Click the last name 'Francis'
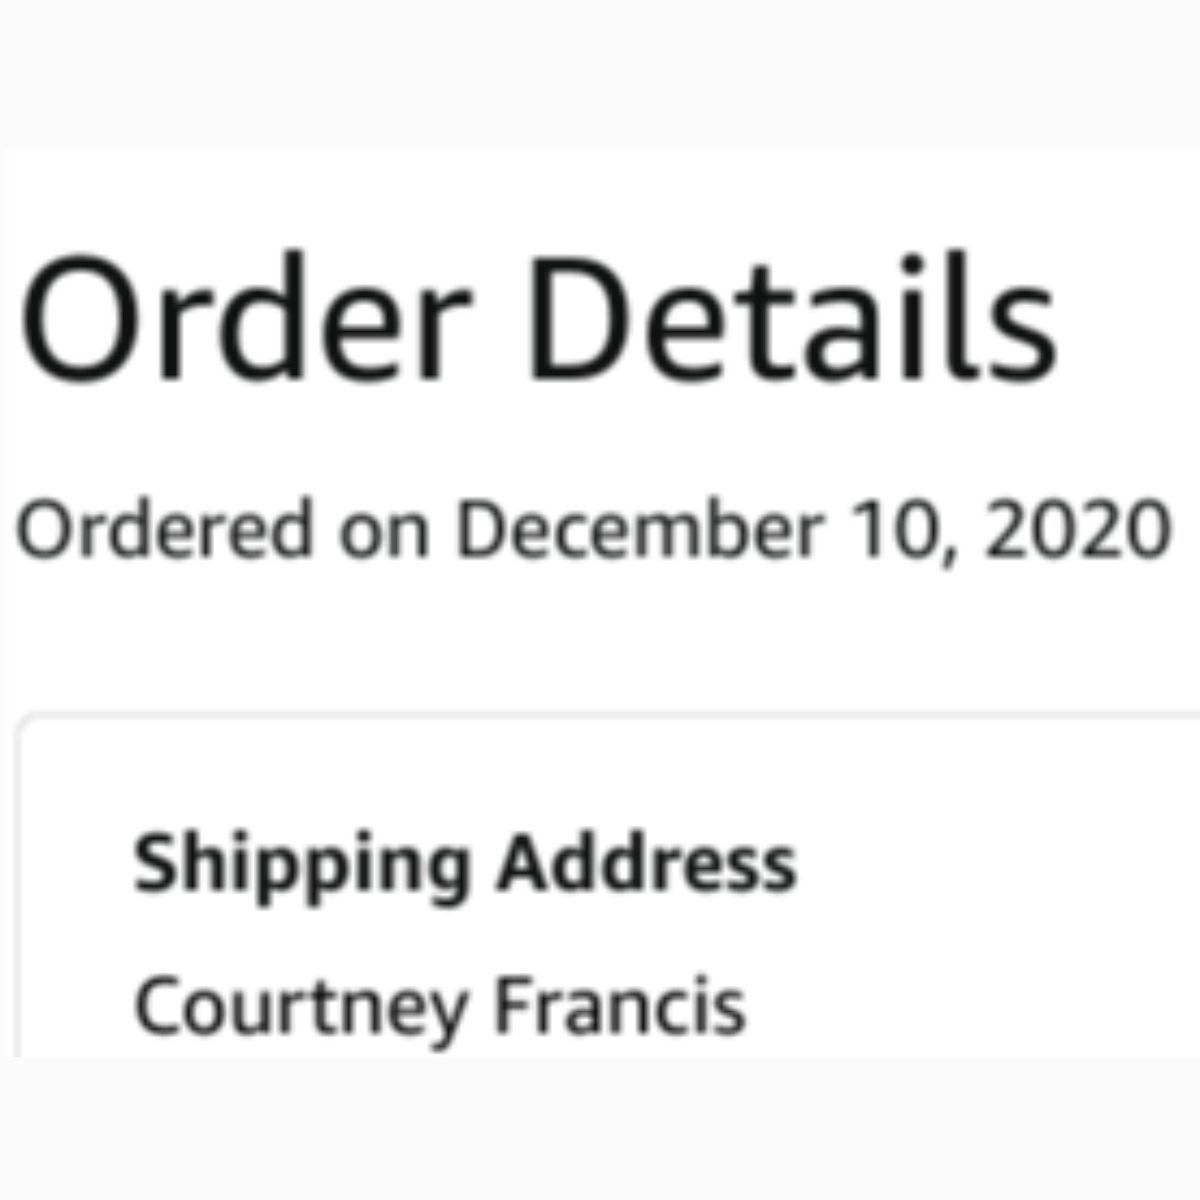 [x=620, y=1006]
